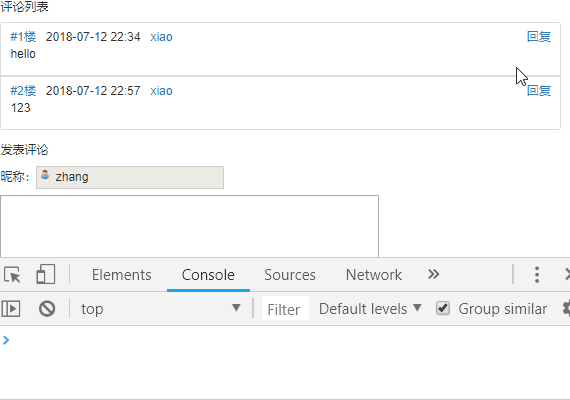570x400 pixels.
Task: Open the Default levels dropdown
Action: pos(370,309)
